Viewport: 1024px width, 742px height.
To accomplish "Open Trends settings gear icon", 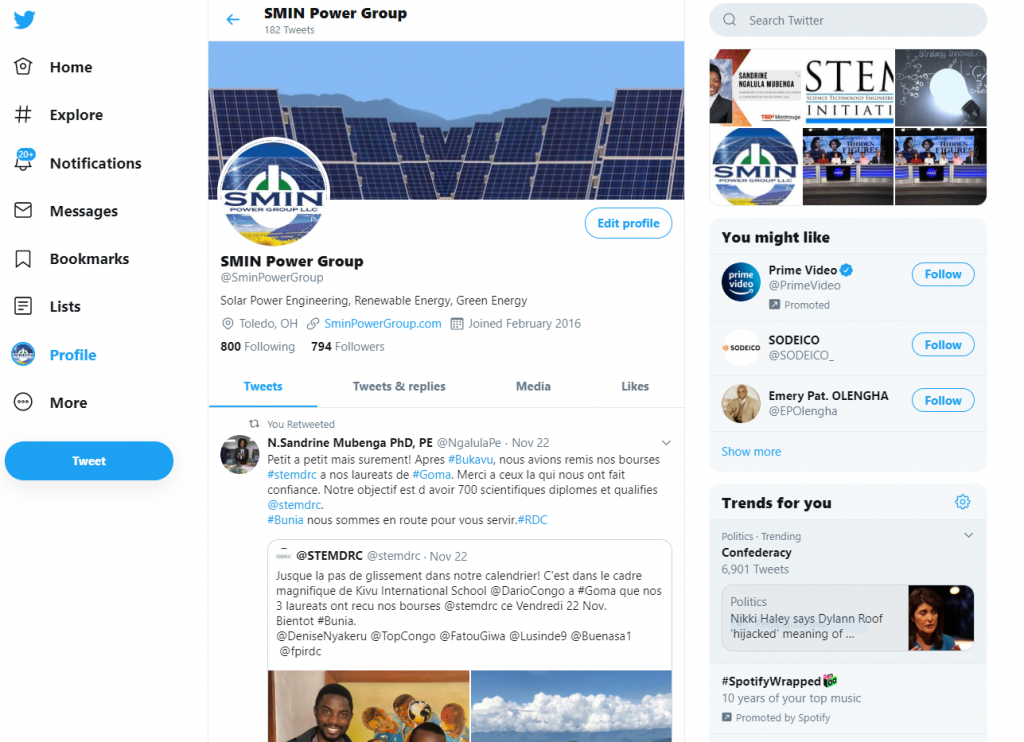I will (962, 502).
